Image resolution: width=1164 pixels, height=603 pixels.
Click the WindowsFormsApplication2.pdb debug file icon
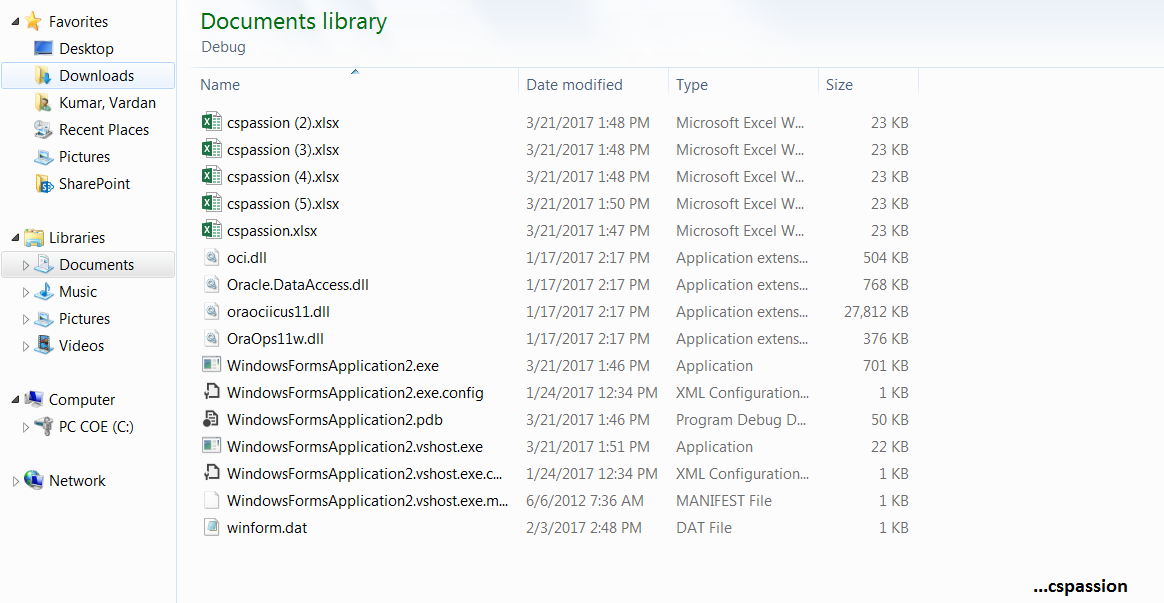[x=212, y=419]
